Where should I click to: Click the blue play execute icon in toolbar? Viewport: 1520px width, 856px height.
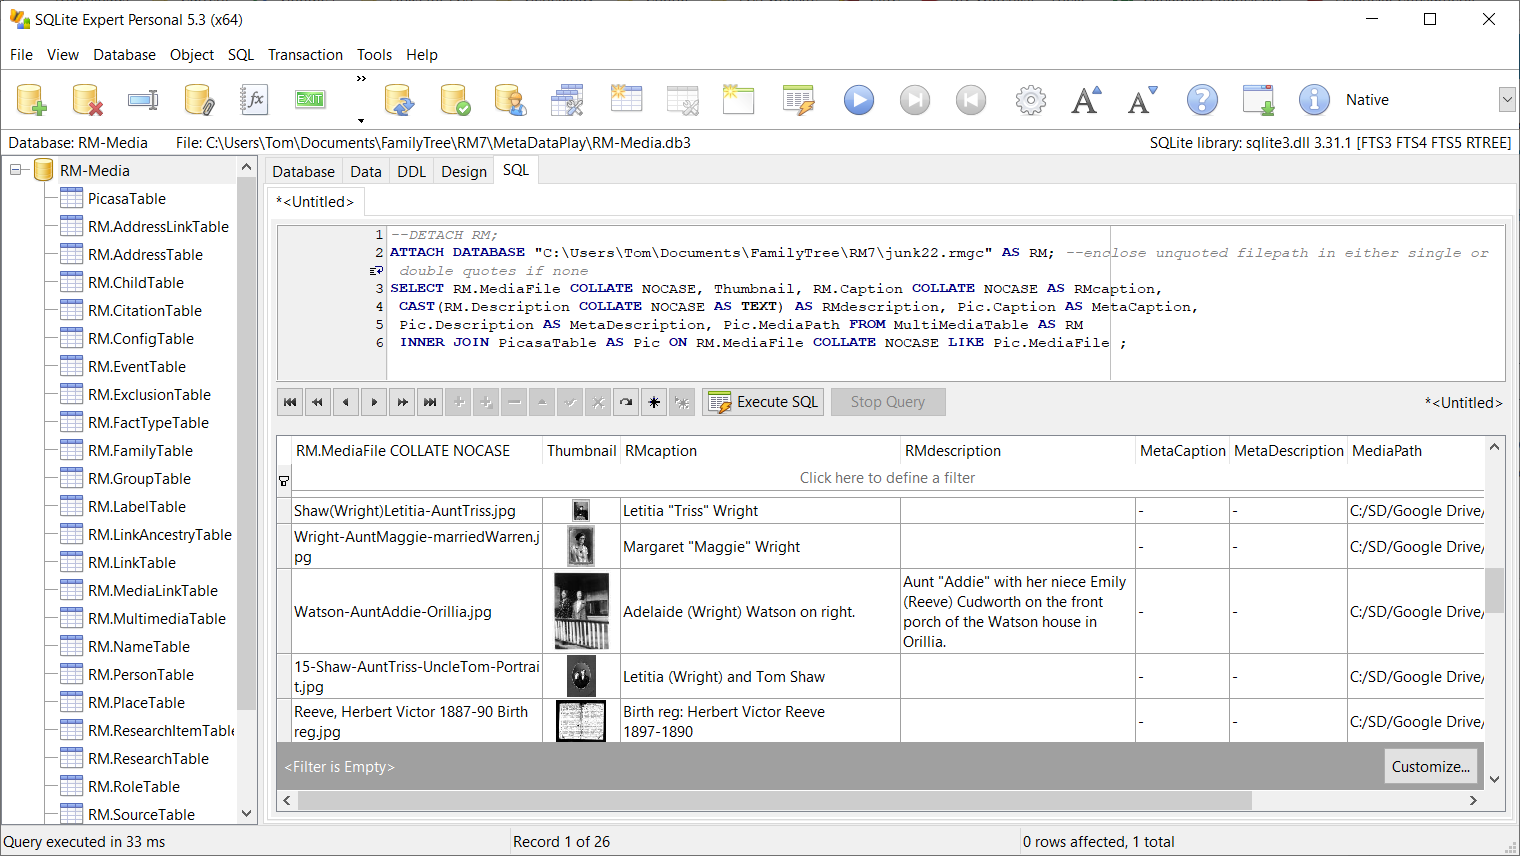tap(858, 100)
